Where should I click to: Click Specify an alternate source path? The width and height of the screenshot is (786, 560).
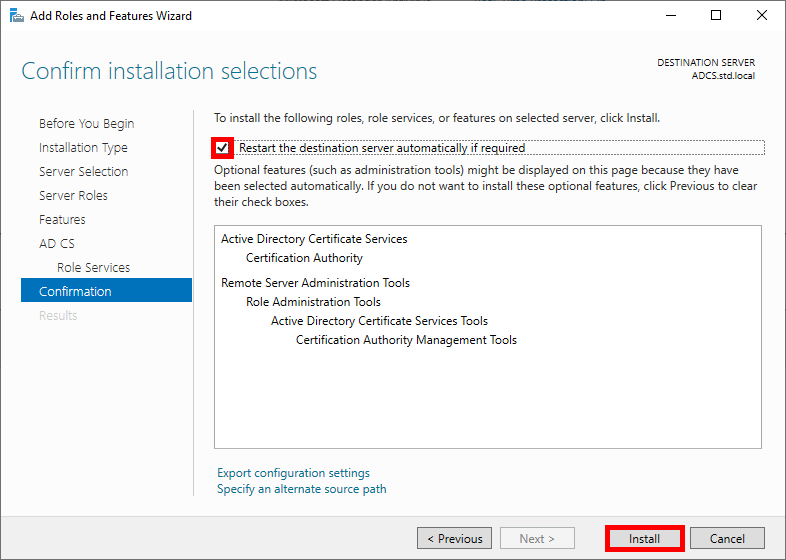point(301,489)
